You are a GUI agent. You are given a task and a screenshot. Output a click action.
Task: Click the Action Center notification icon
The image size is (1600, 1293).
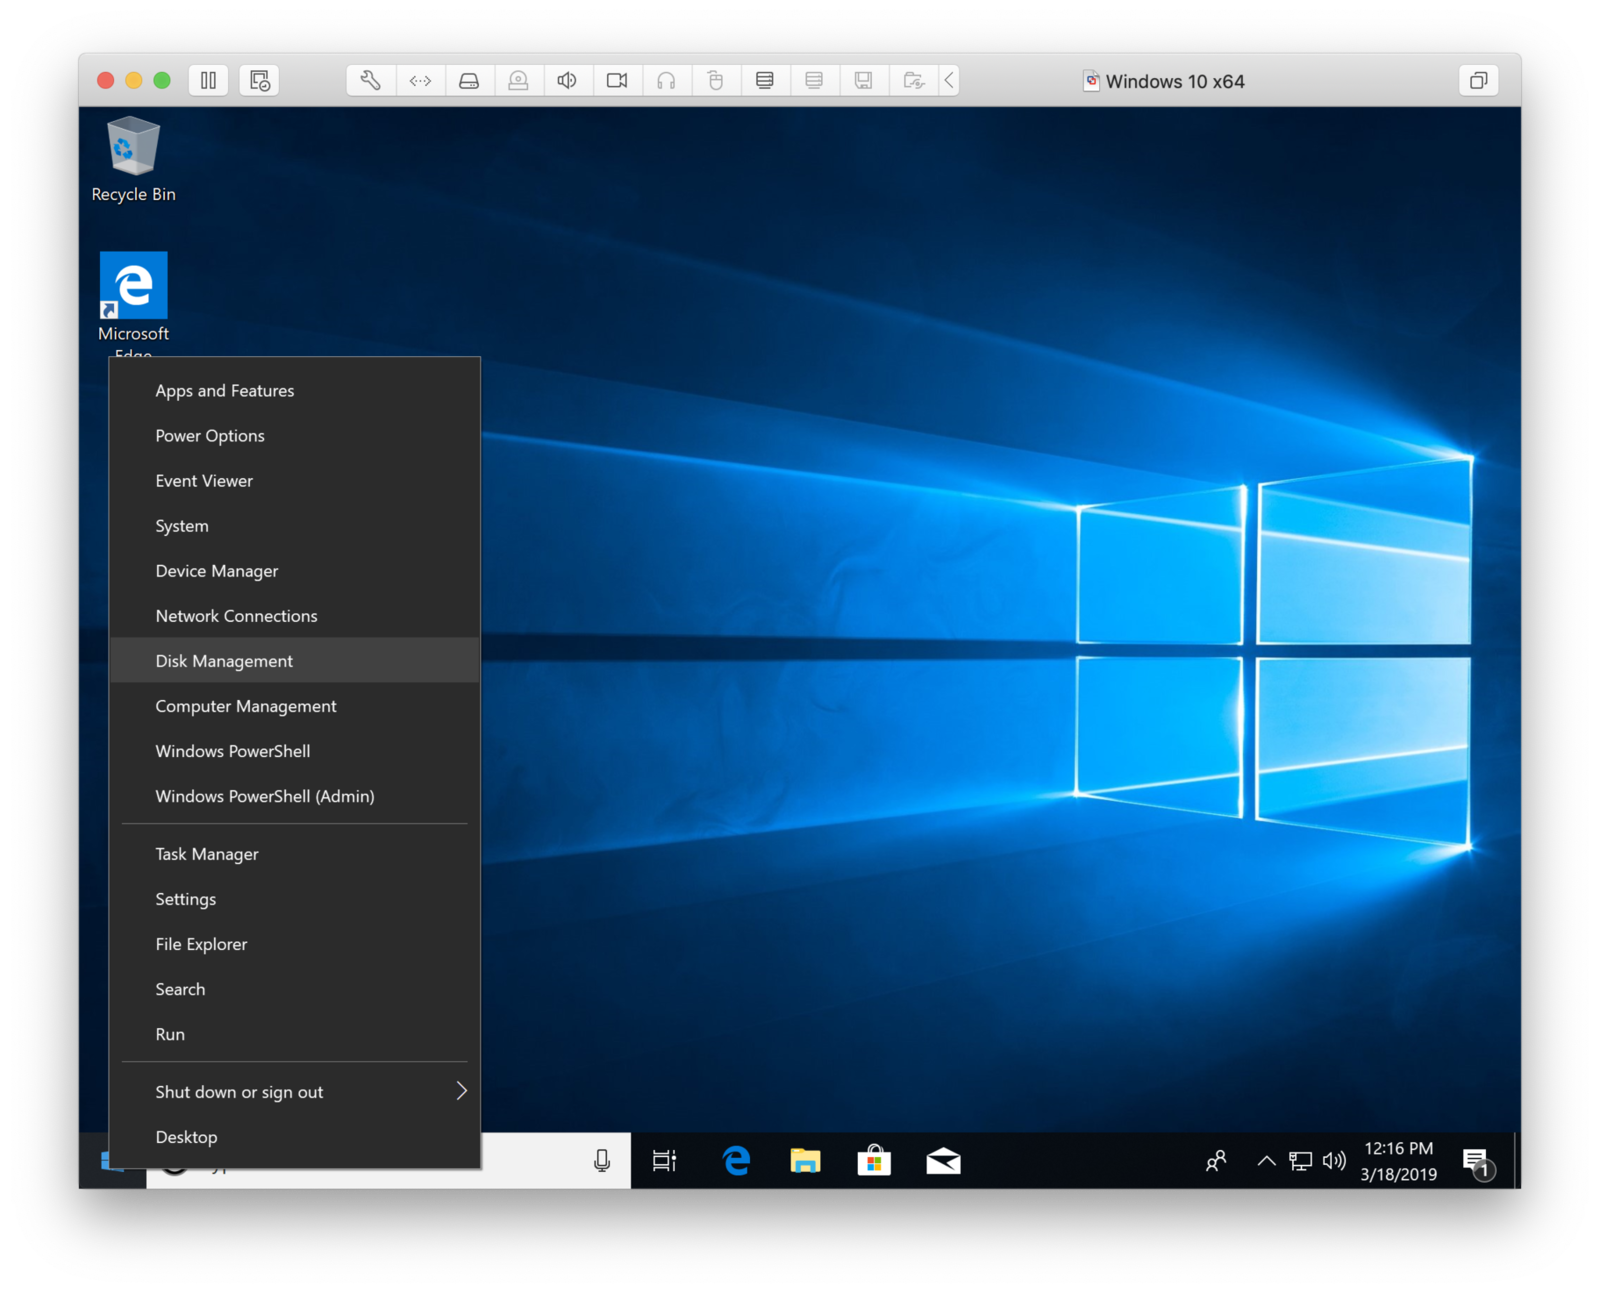1478,1160
